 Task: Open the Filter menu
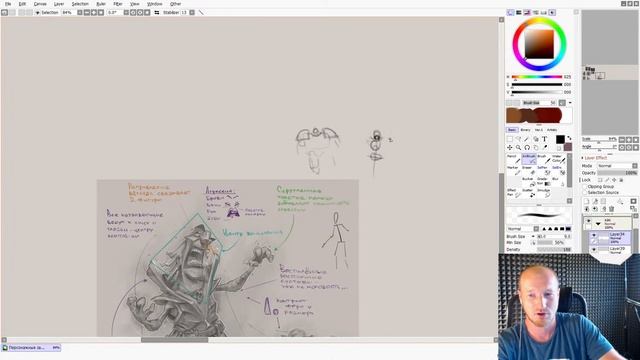(x=118, y=4)
